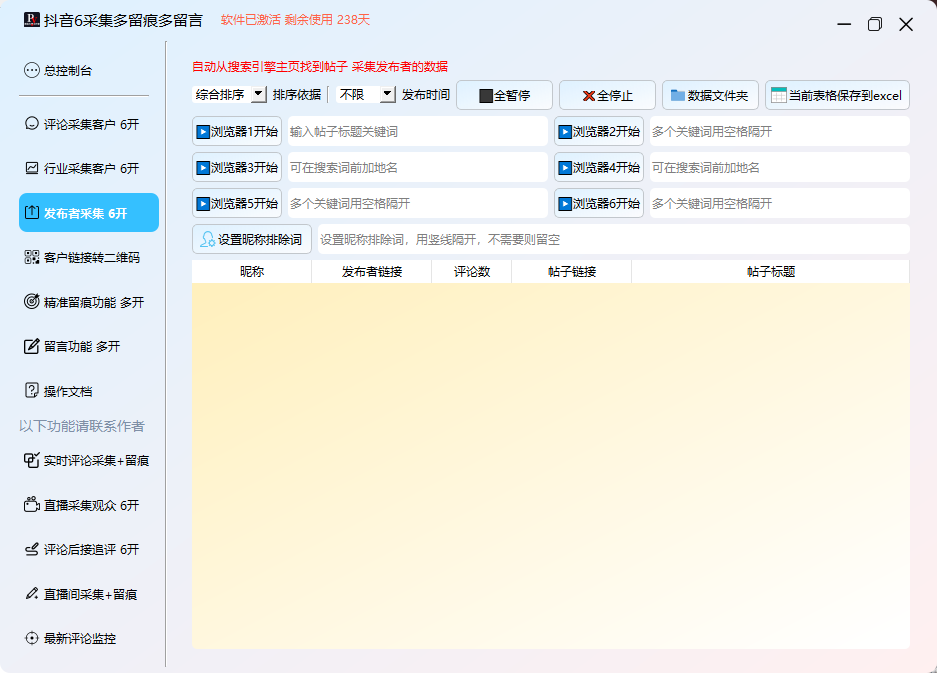The width and height of the screenshot is (937, 673).
Task: Open the 数据文件夹 data folder
Action: click(710, 96)
